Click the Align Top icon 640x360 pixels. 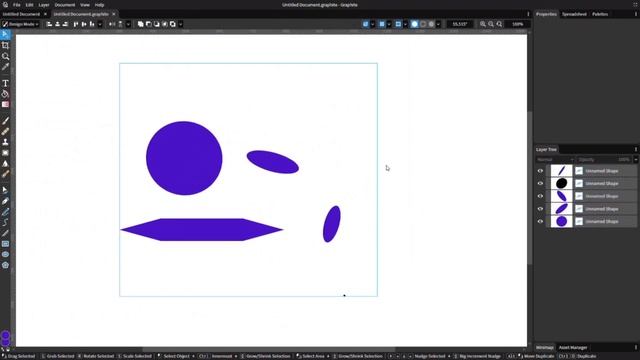pos(76,24)
